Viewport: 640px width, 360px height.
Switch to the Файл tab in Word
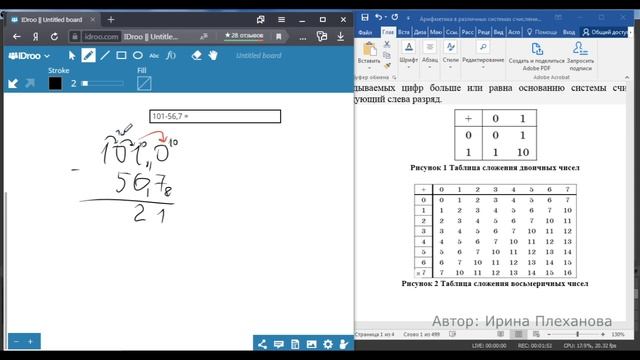(365, 32)
